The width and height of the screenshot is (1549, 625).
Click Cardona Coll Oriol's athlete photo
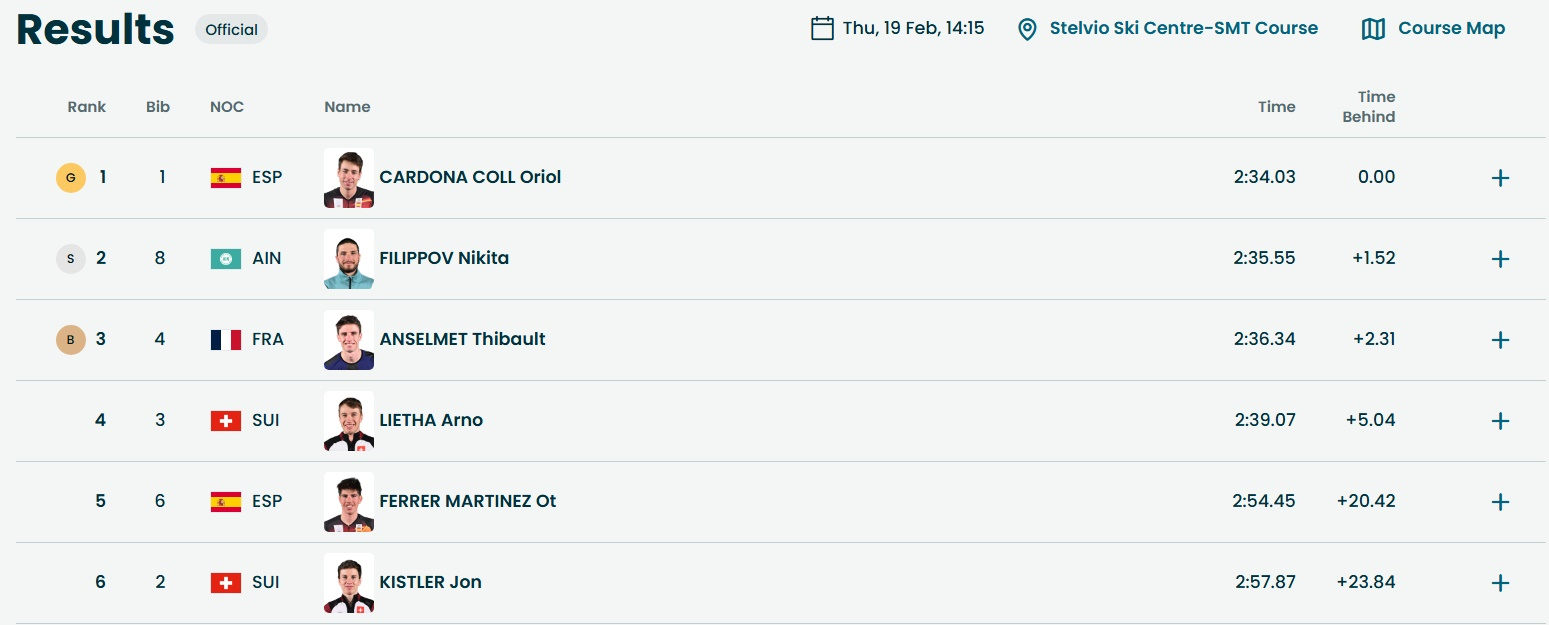(349, 178)
